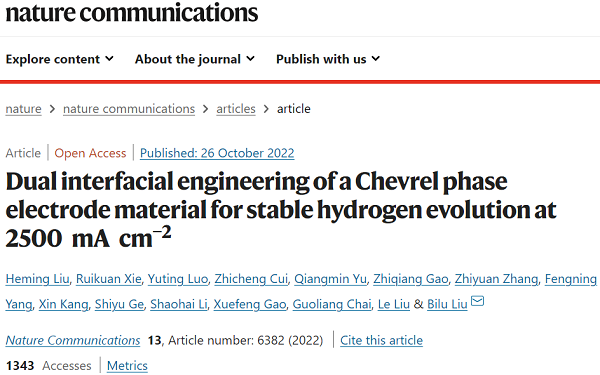This screenshot has height=375, width=600.
Task: Click the italic Nature Communications journal link
Action: [73, 340]
